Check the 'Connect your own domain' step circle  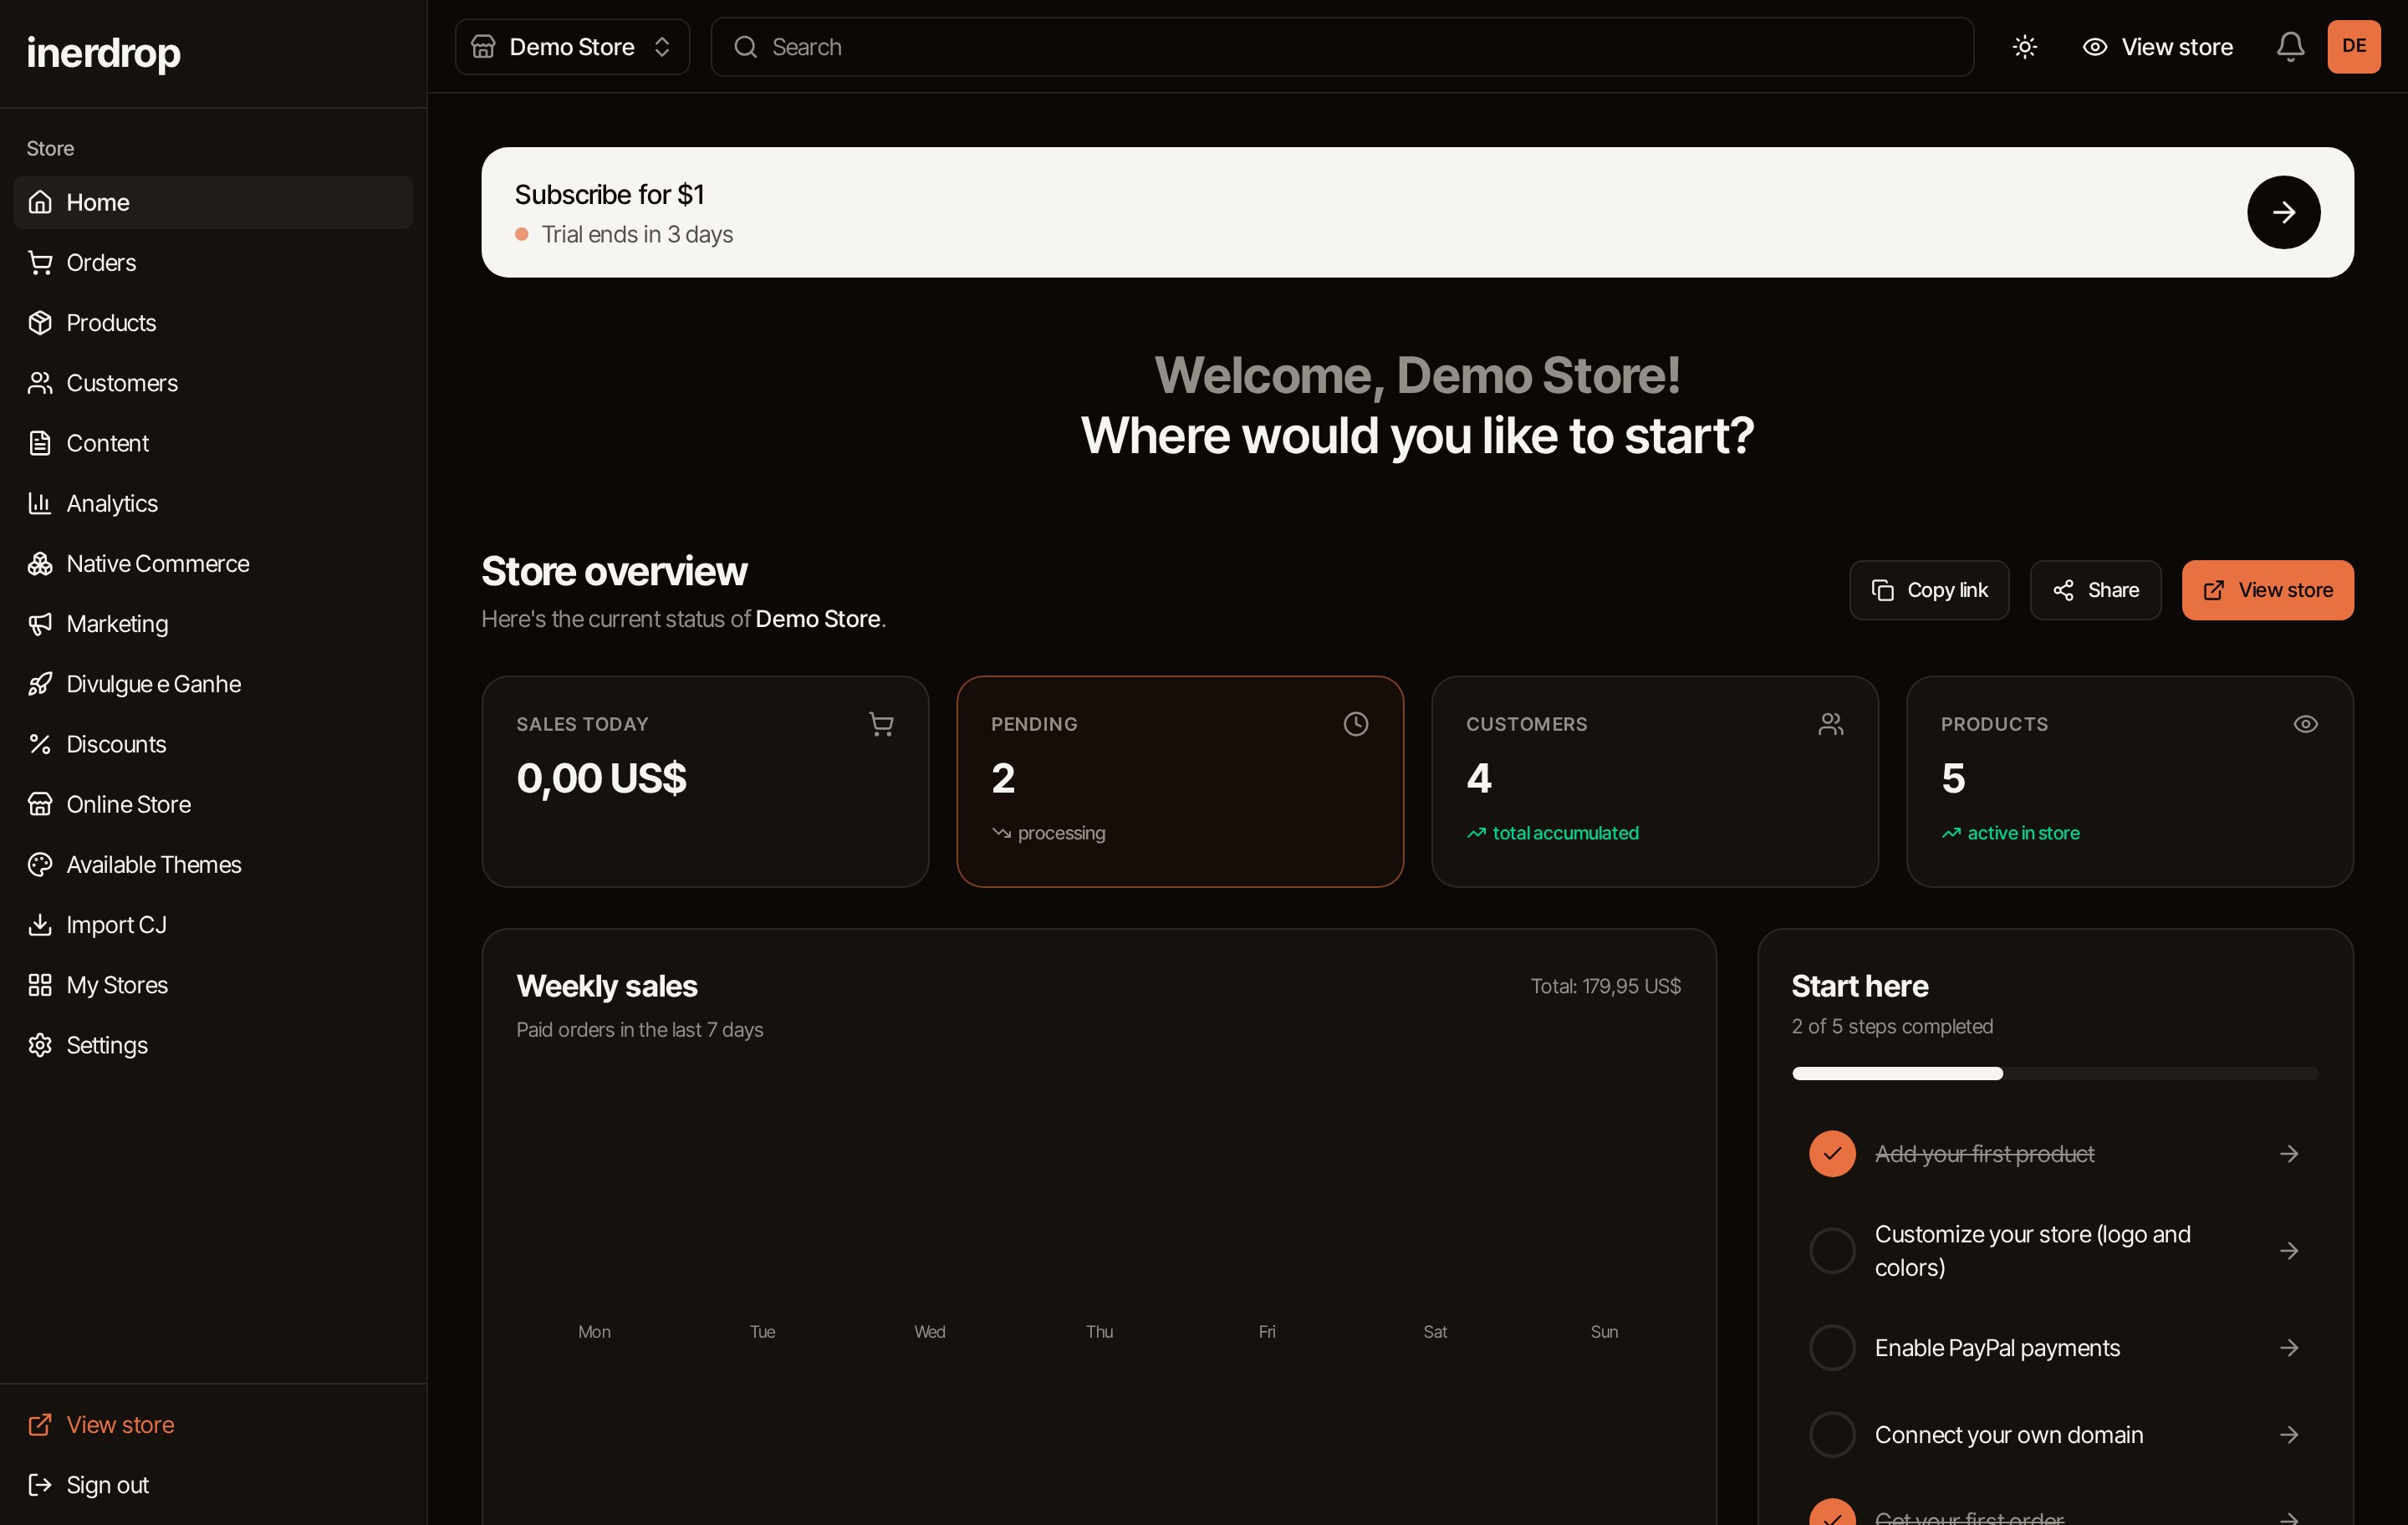(1832, 1435)
